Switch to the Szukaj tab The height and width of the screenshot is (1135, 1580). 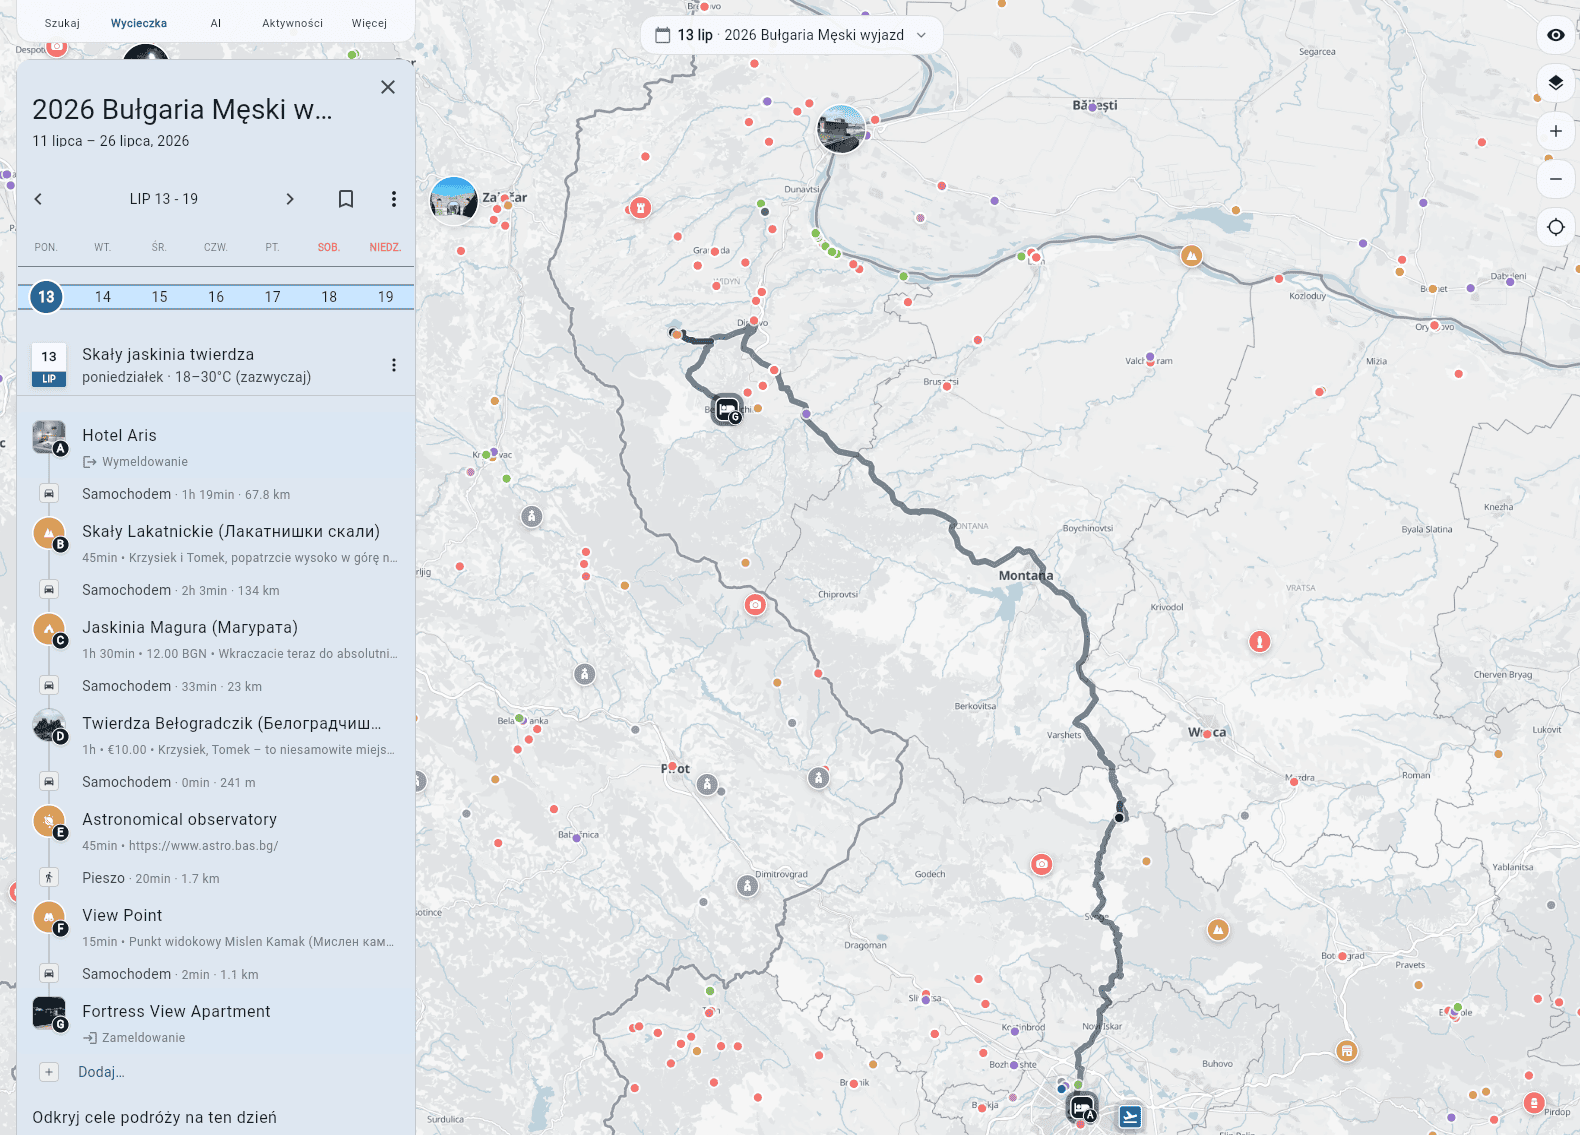(x=62, y=23)
